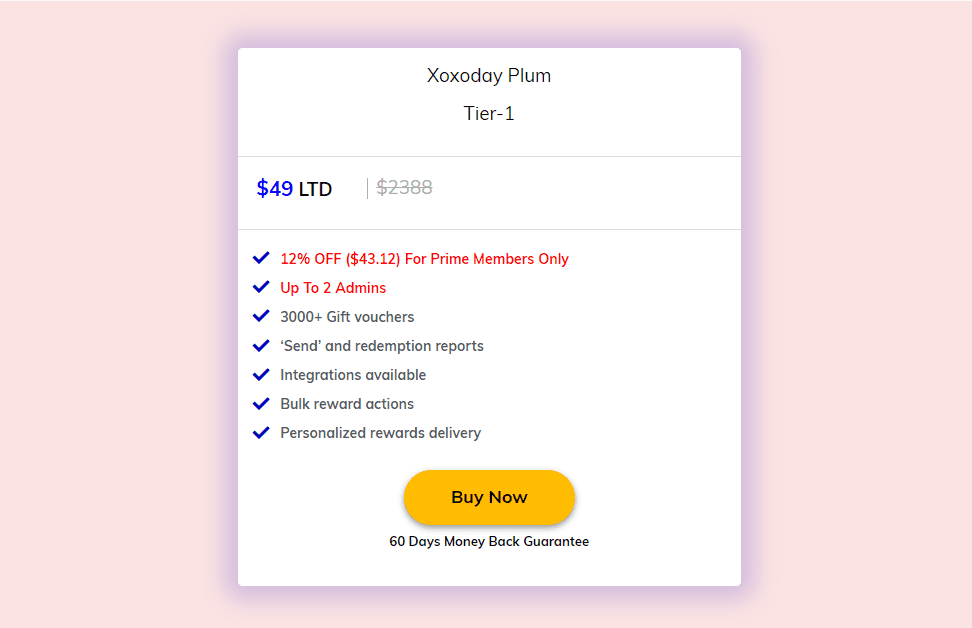Select the 3000+ Gift vouchers feature
This screenshot has width=972, height=628.
coord(347,316)
